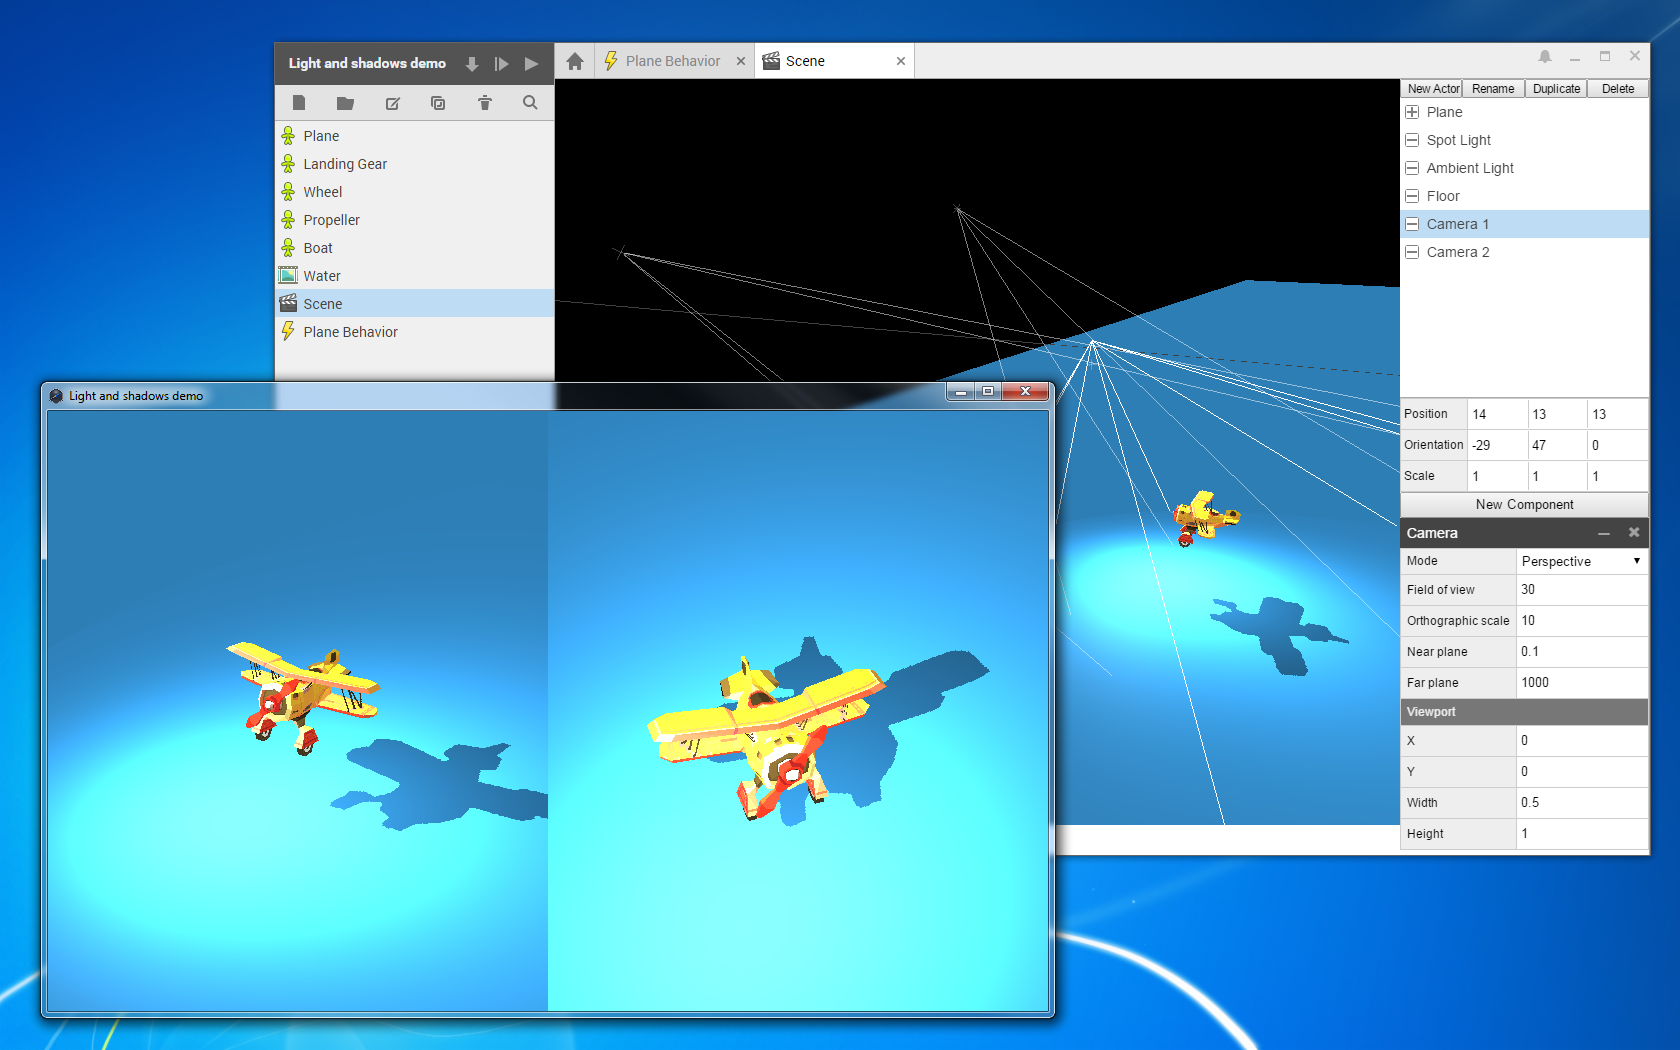Select the Propeller asset in the list
Viewport: 1680px width, 1050px height.
click(414, 220)
